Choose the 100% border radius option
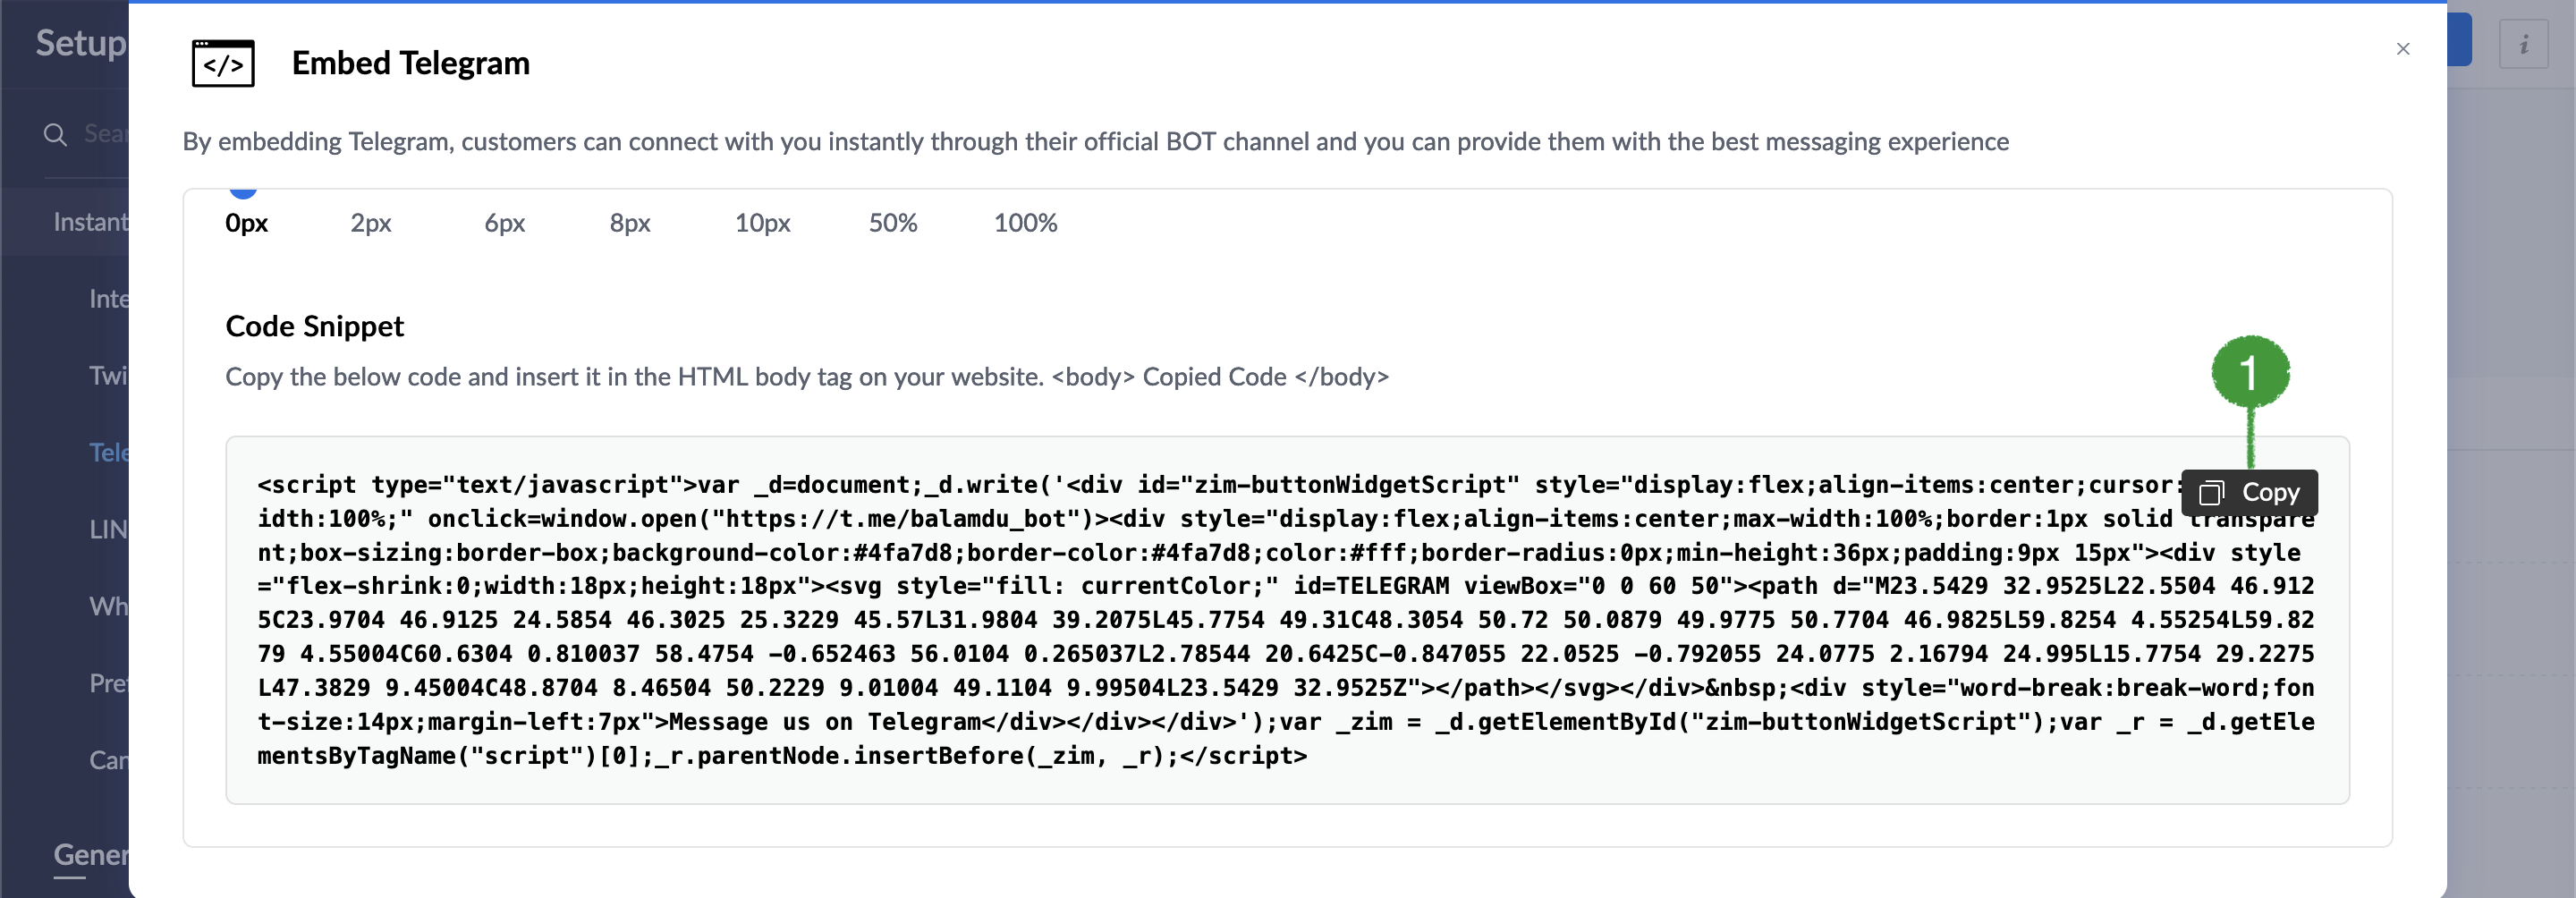The height and width of the screenshot is (898, 2576). click(1025, 222)
